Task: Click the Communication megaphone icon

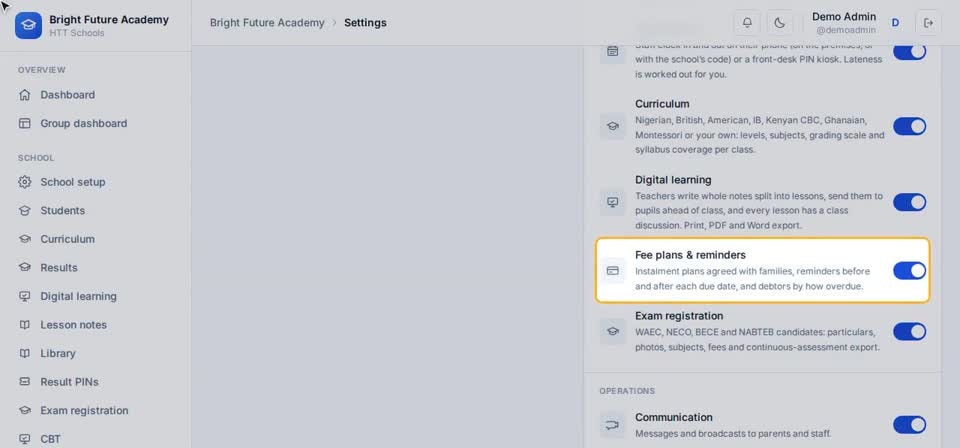Action: tap(612, 425)
